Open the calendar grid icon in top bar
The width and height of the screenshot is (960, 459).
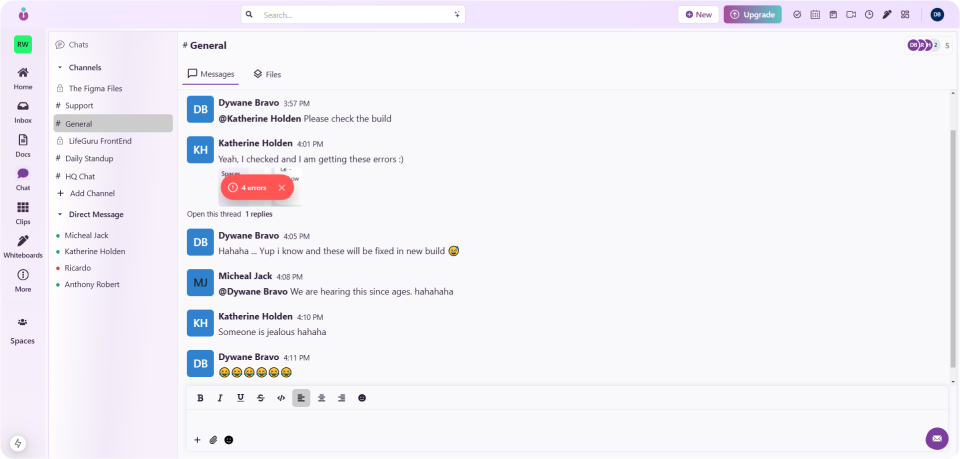(815, 15)
